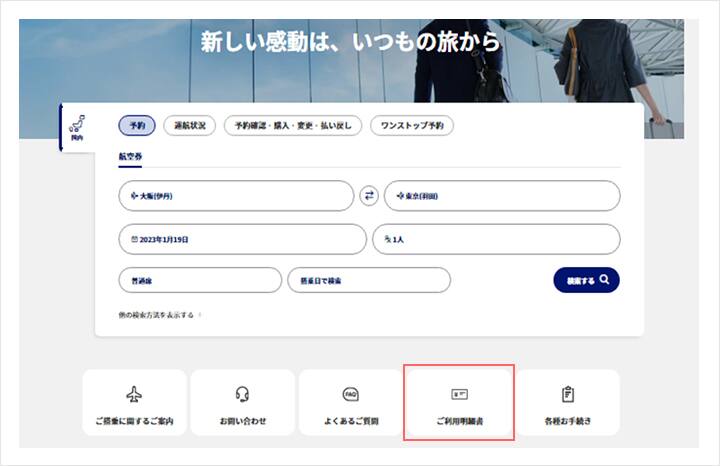Open the 各種お手続き clipboard tile
The width and height of the screenshot is (720, 466).
[x=567, y=403]
